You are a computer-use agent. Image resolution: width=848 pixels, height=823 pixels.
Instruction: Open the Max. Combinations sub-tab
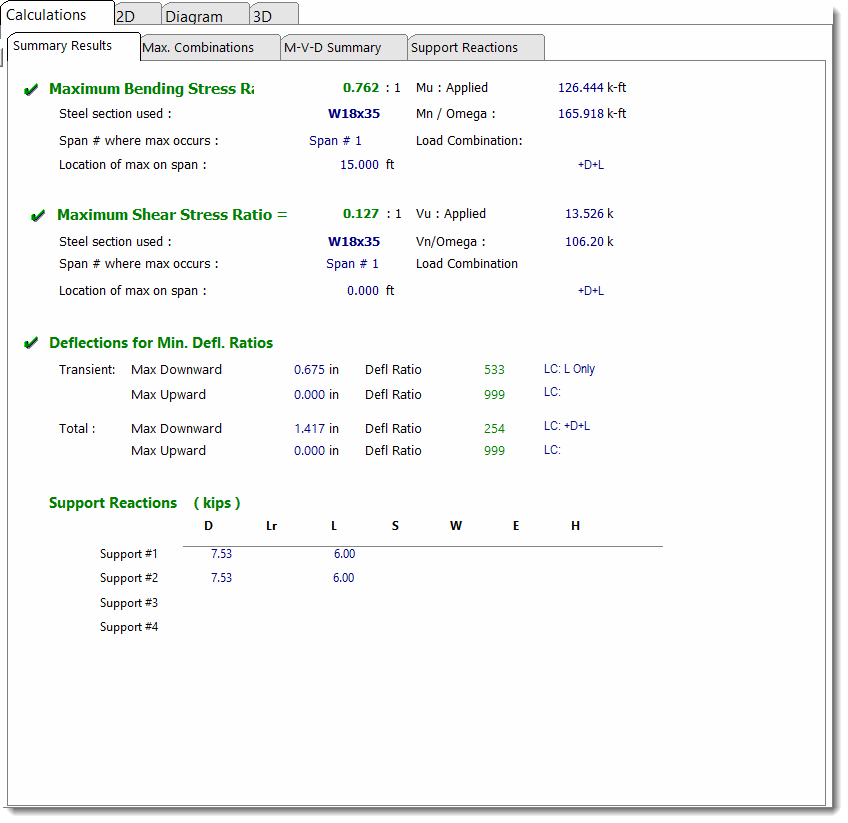click(198, 48)
